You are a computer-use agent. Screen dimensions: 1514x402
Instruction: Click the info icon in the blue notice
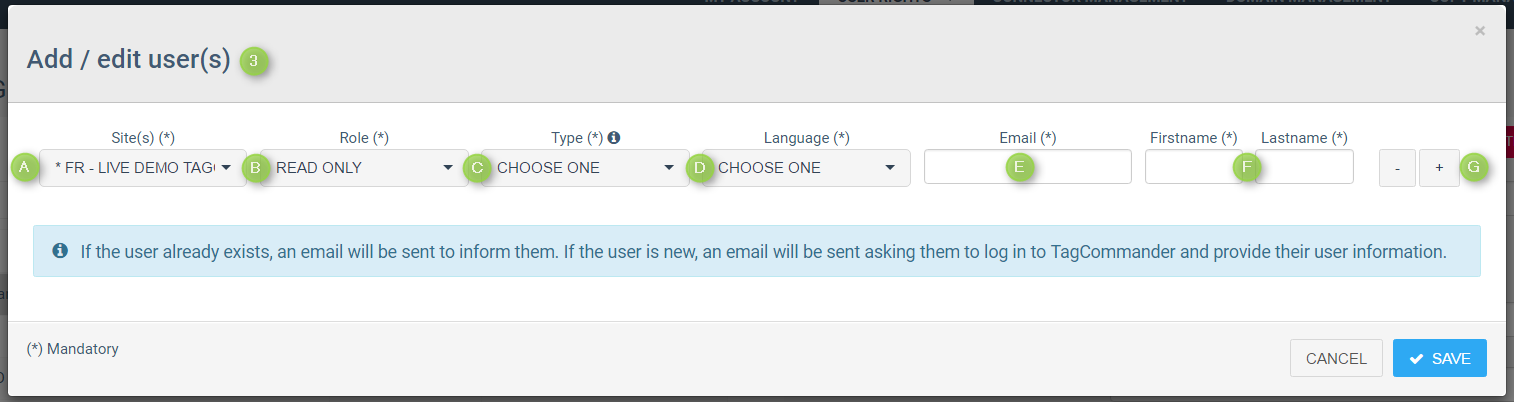click(x=60, y=250)
